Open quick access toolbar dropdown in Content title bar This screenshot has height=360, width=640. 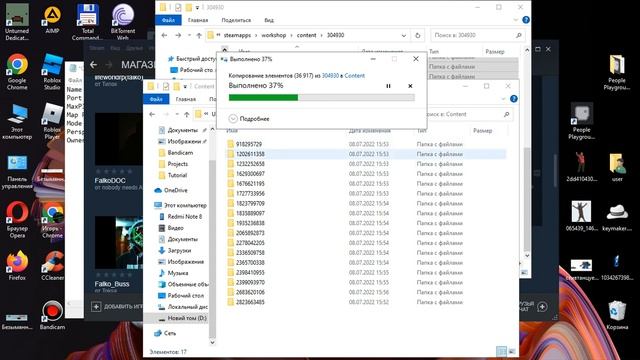click(x=185, y=86)
